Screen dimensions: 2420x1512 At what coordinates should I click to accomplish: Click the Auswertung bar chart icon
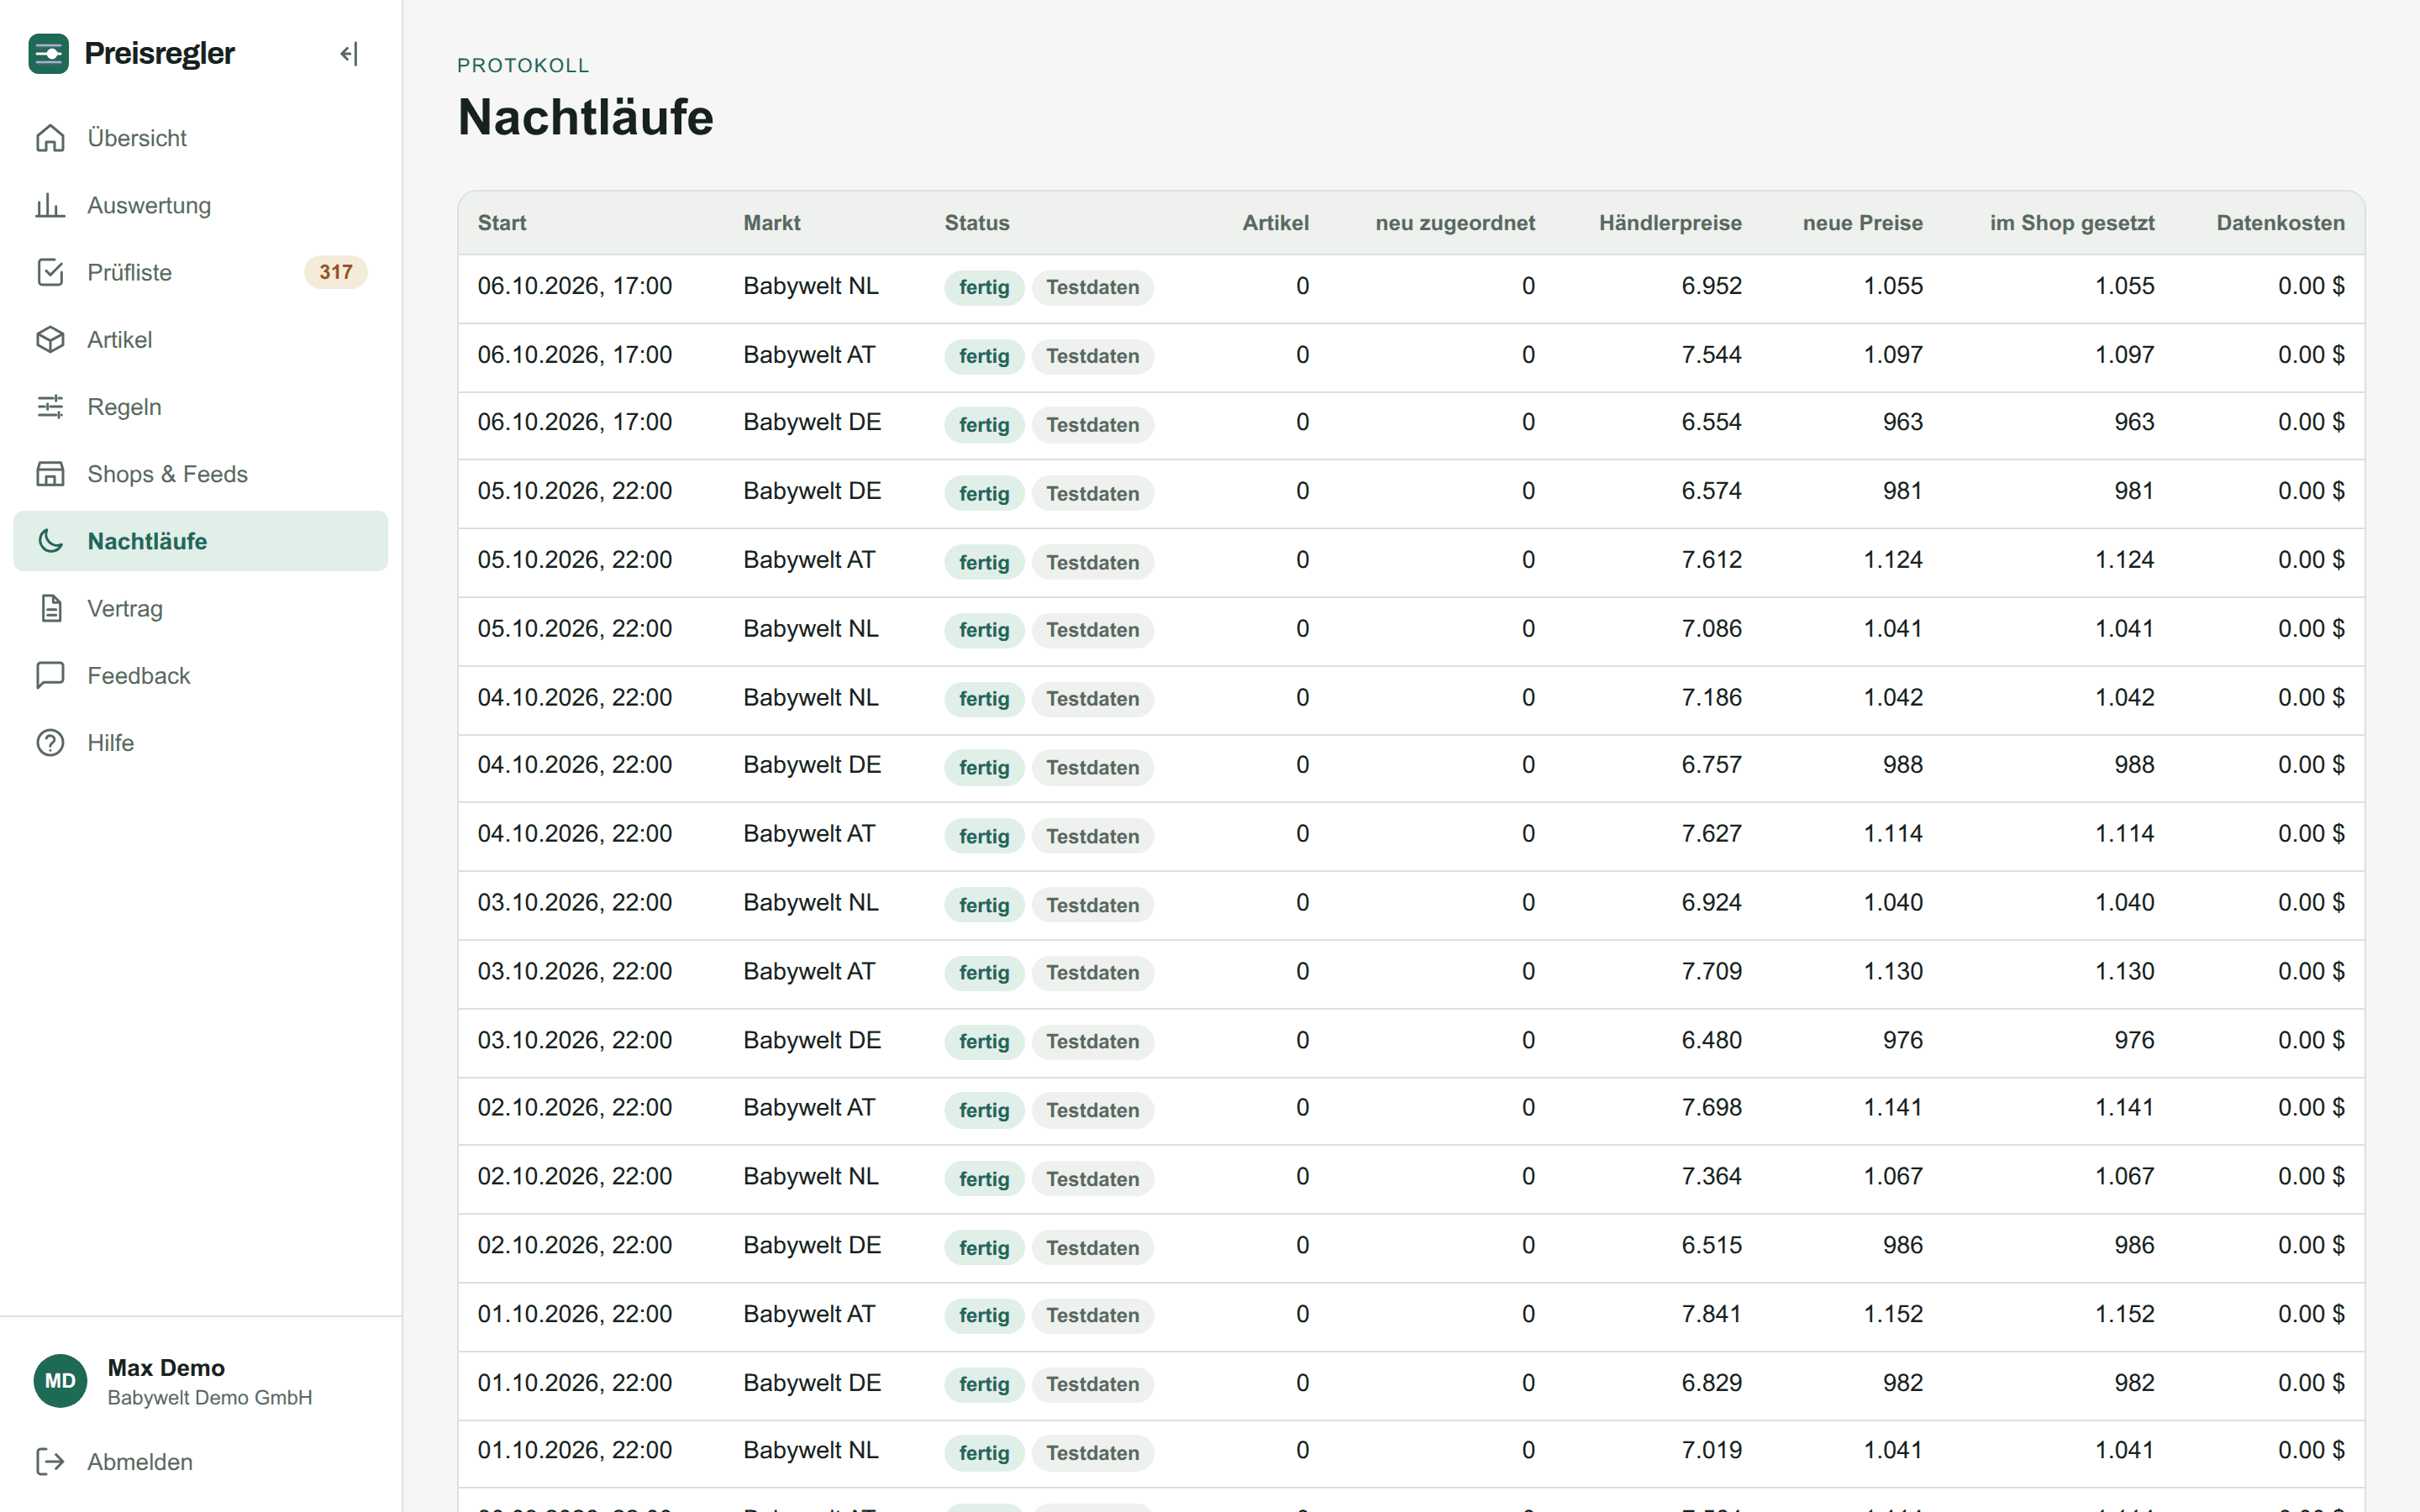click(x=50, y=205)
